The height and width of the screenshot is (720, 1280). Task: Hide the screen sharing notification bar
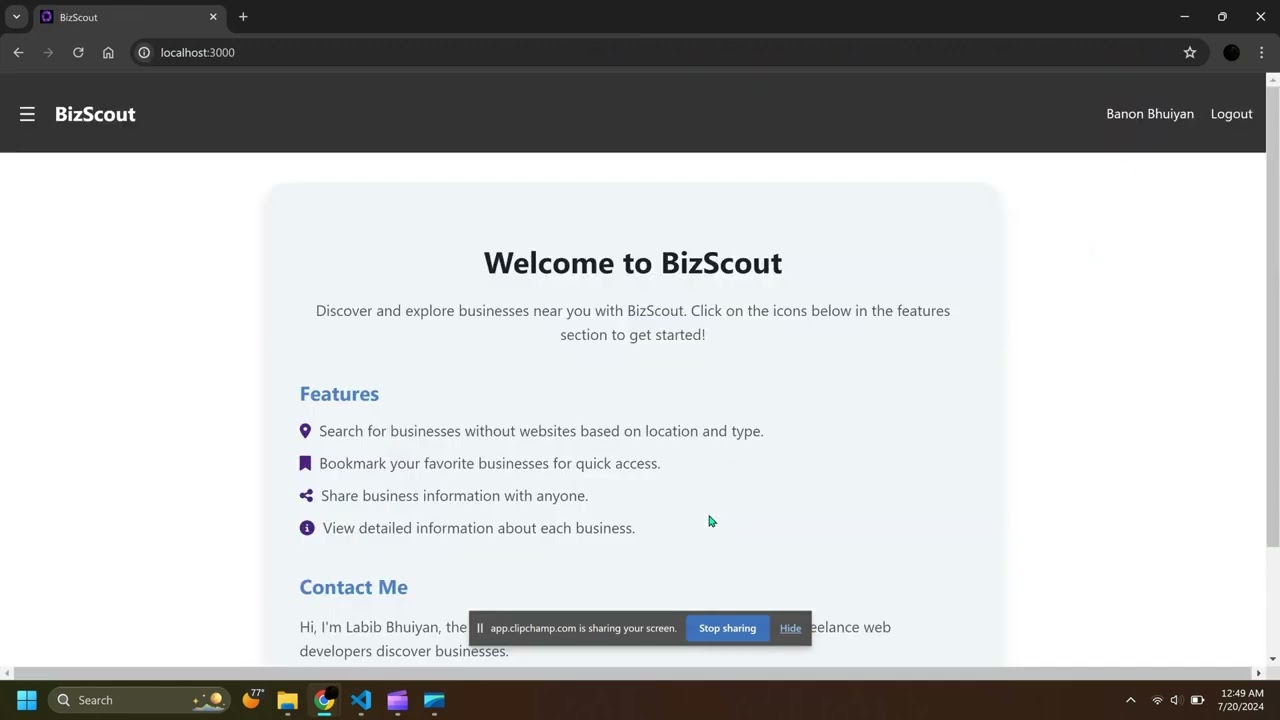click(790, 628)
